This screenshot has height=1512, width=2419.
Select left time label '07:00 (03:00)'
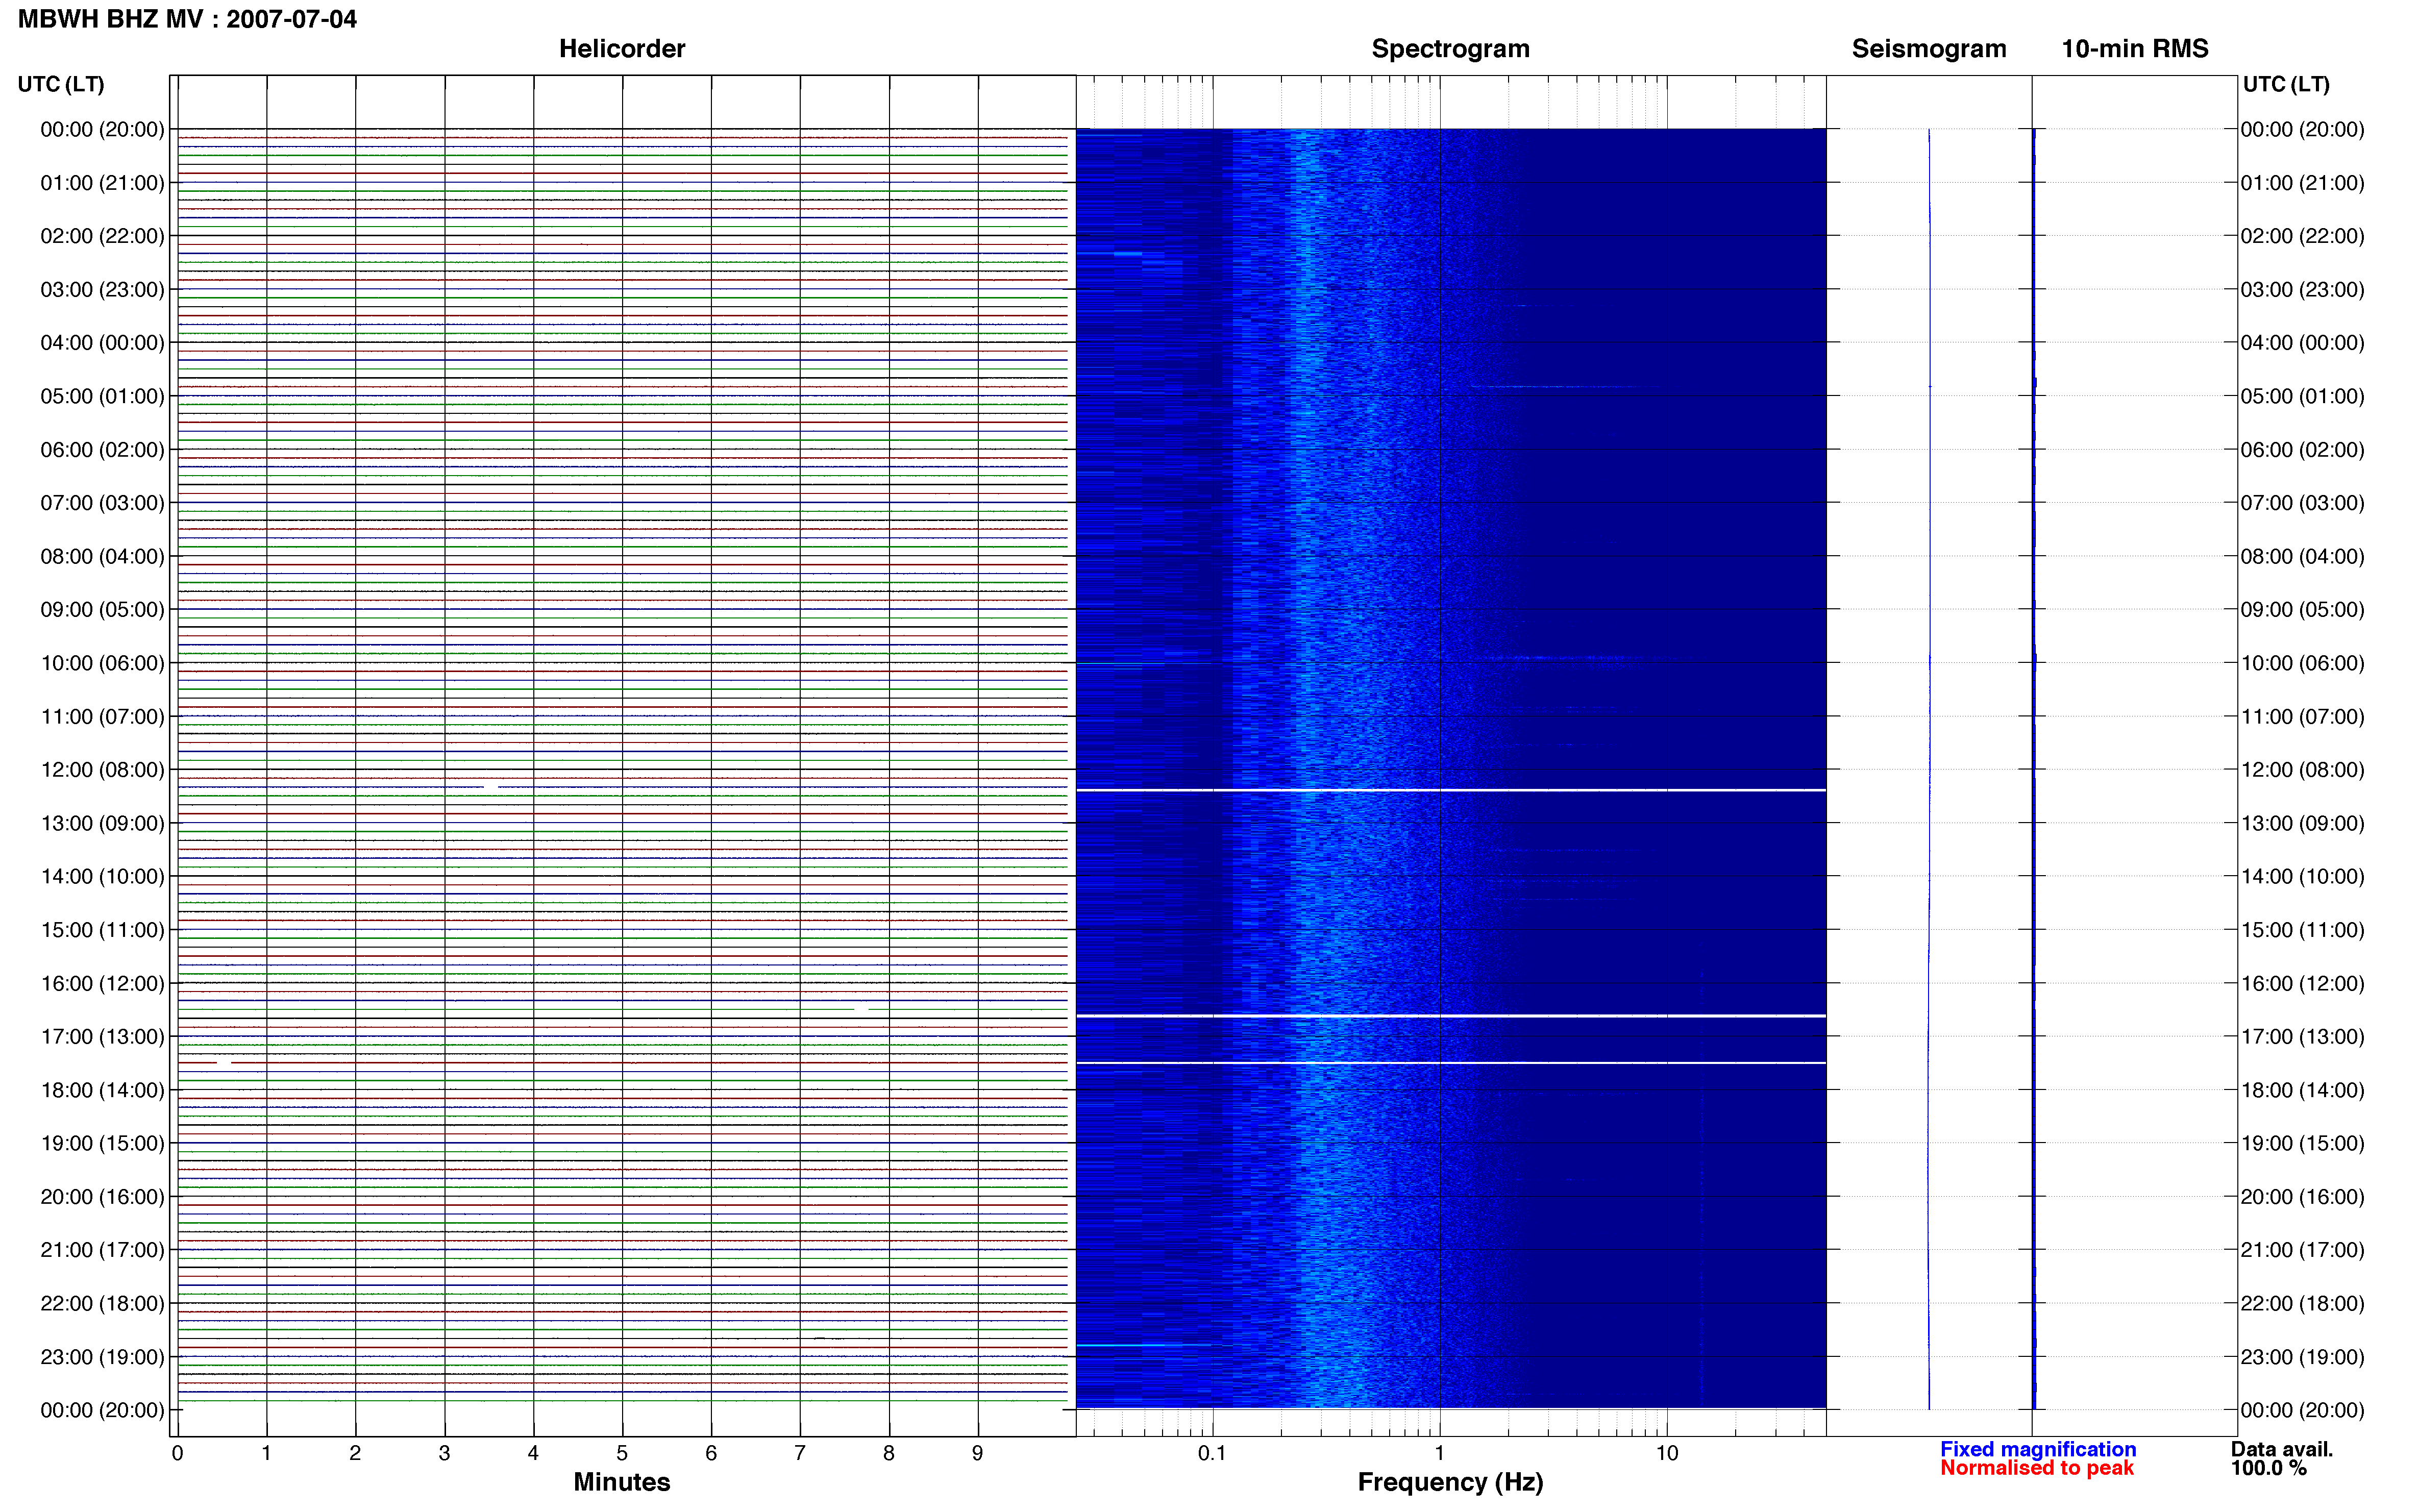pos(102,503)
